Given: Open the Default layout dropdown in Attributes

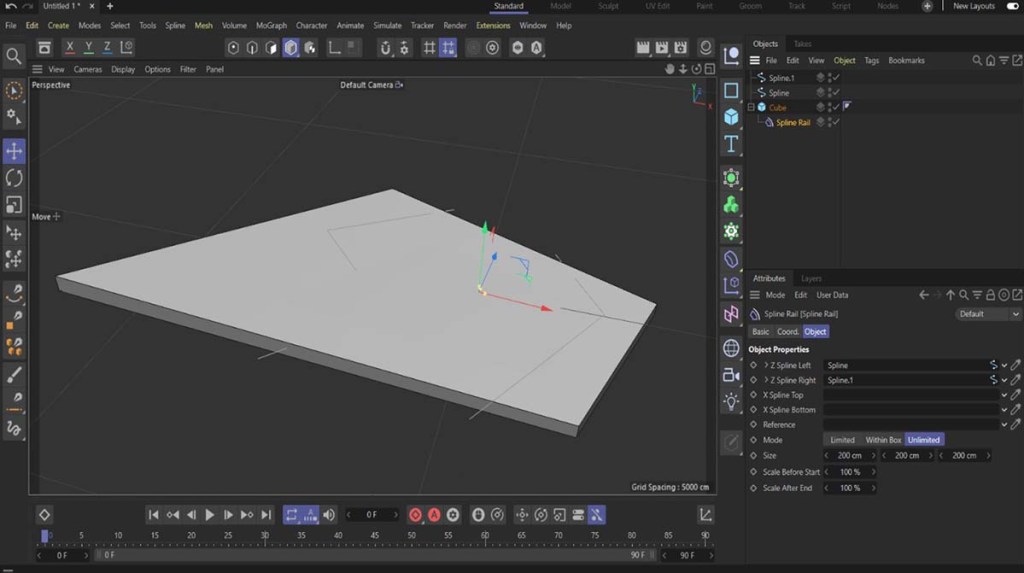Looking at the screenshot, I should [988, 314].
